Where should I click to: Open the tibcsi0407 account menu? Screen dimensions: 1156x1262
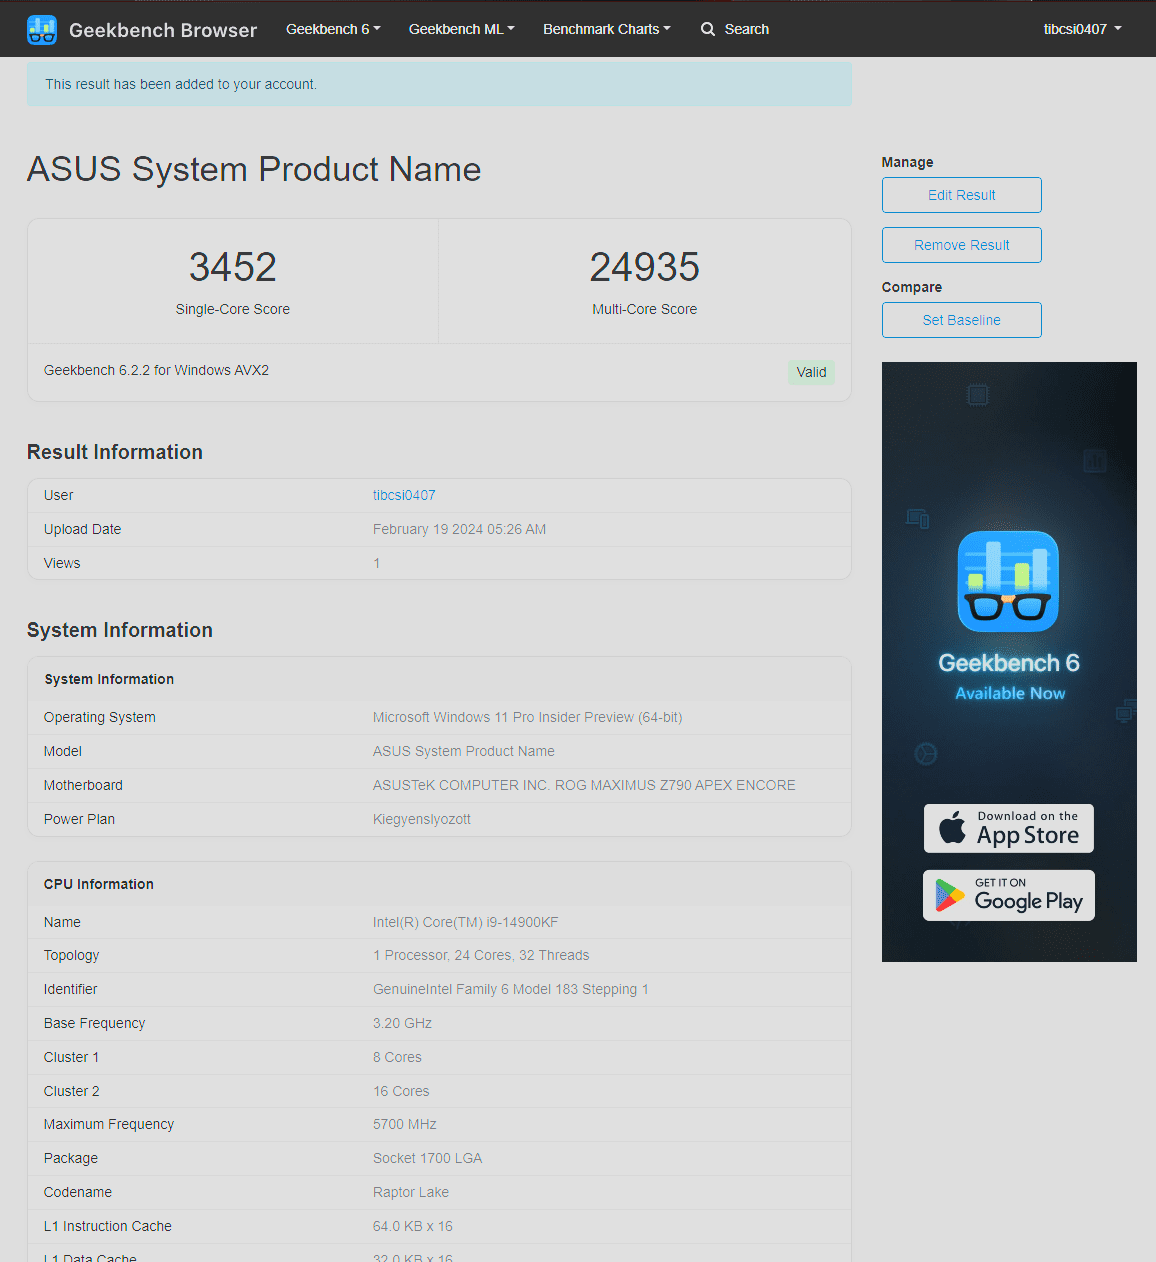[1082, 29]
